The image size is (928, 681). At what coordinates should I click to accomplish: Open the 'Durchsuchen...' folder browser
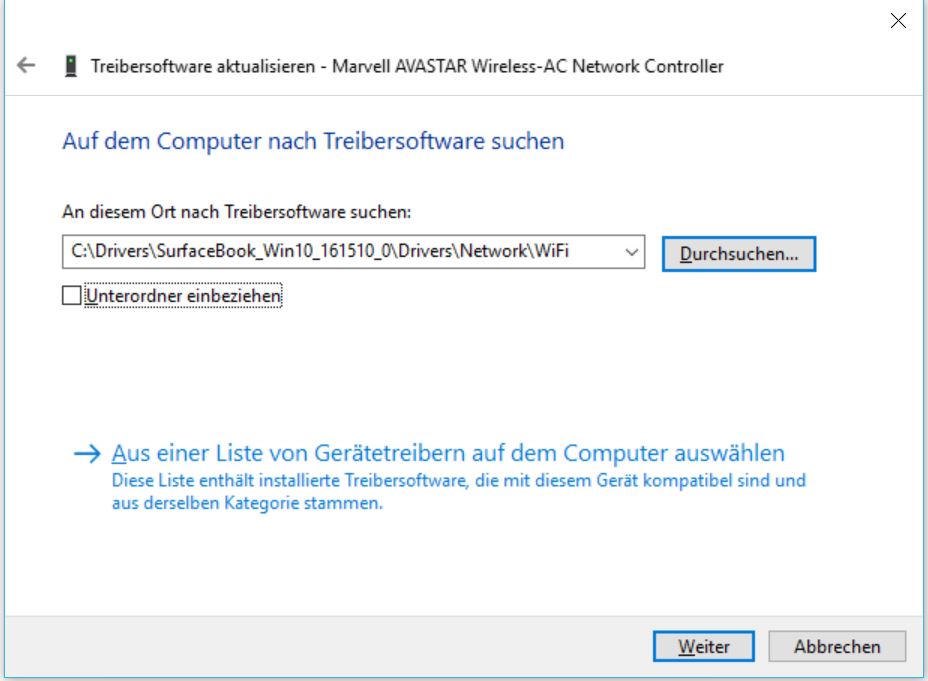tap(739, 254)
